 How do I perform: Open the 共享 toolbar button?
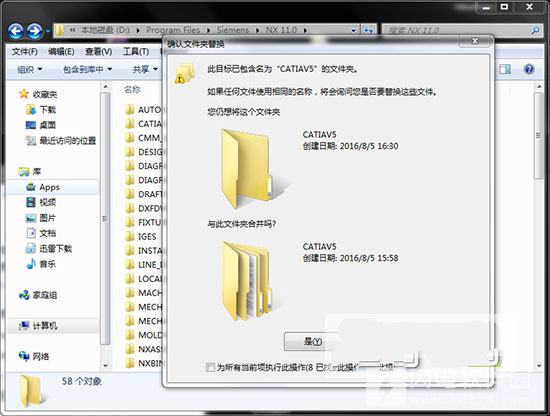[145, 69]
